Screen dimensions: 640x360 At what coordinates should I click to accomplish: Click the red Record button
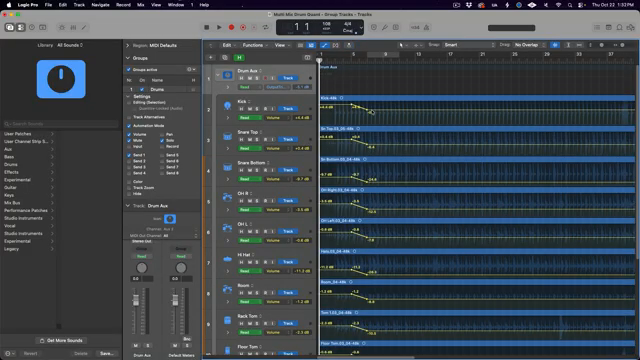[x=231, y=27]
